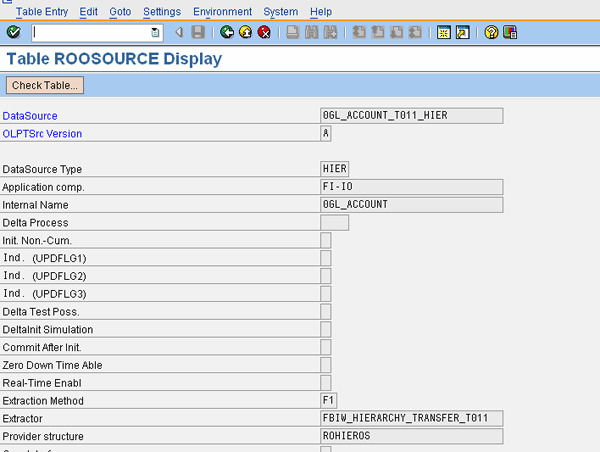This screenshot has height=452, width=600.
Task: Open Help via question mark icon
Action: (491, 32)
